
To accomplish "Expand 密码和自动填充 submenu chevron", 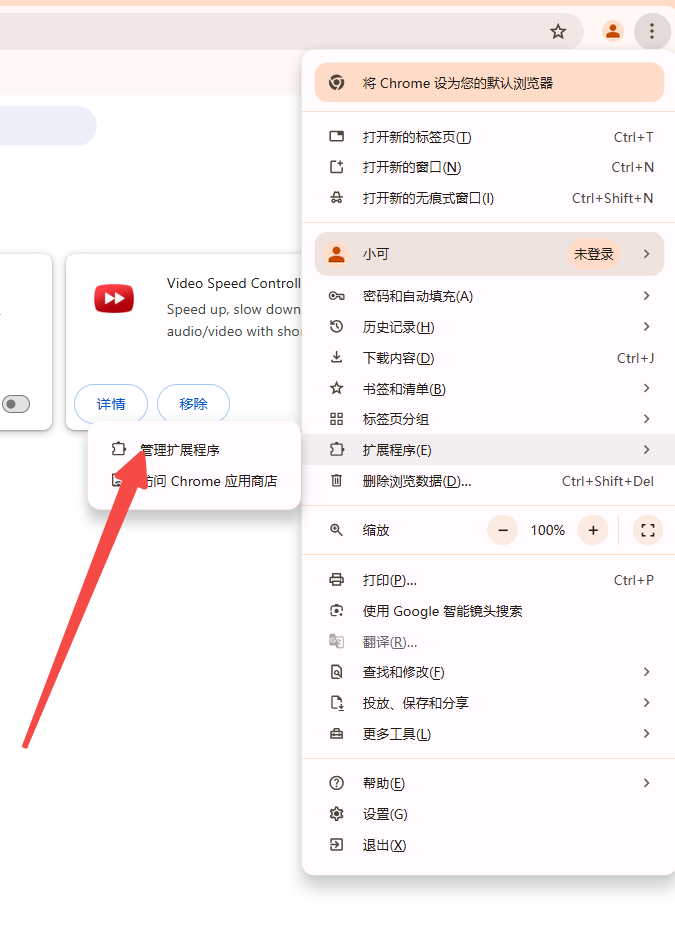I will pyautogui.click(x=646, y=295).
